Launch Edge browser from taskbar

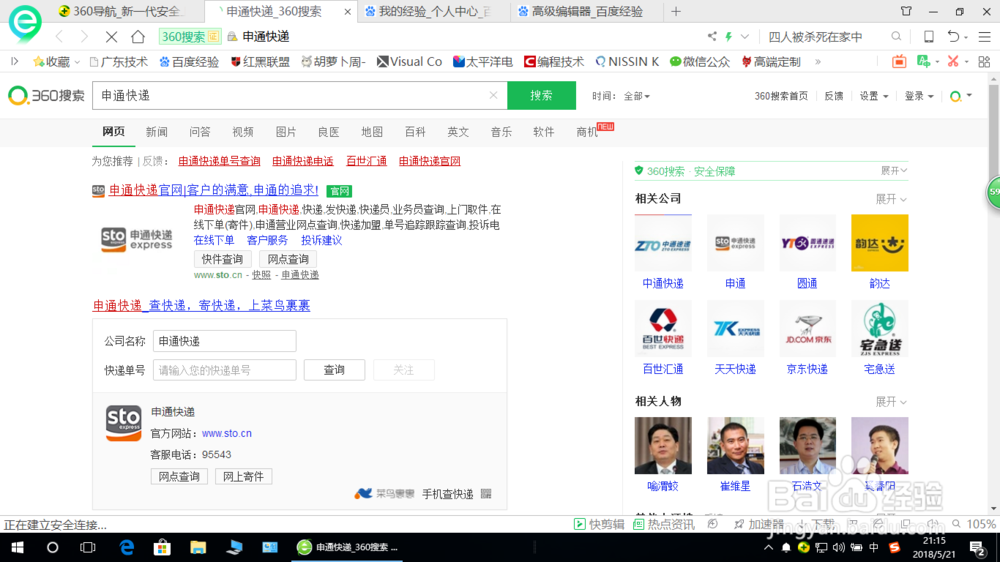pyautogui.click(x=127, y=547)
